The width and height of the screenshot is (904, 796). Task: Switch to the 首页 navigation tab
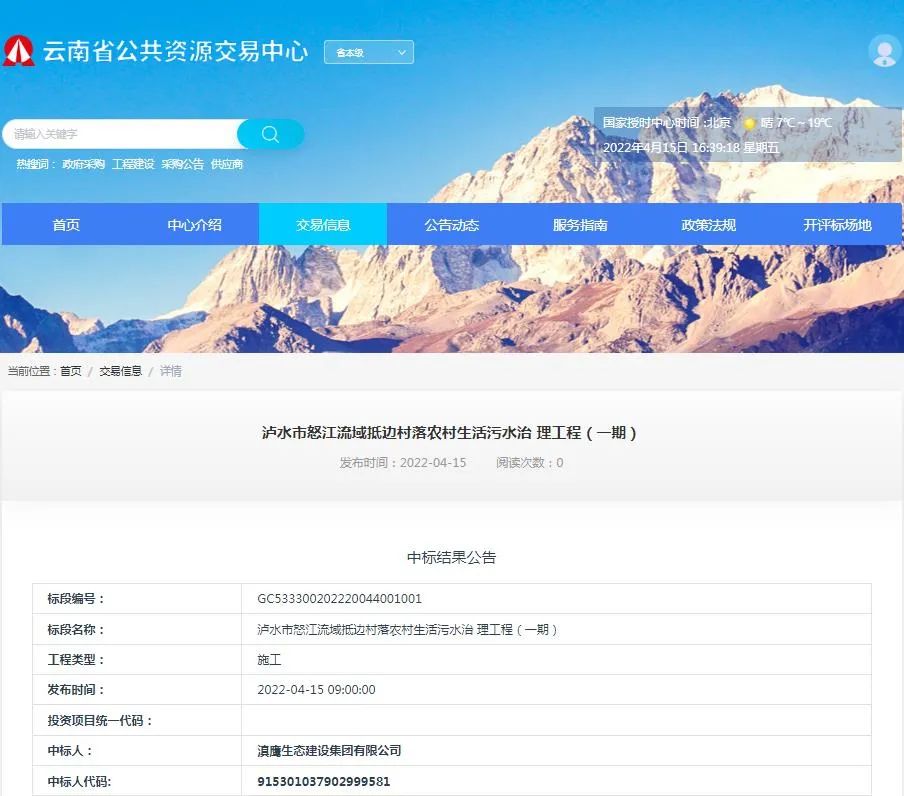[x=66, y=224]
